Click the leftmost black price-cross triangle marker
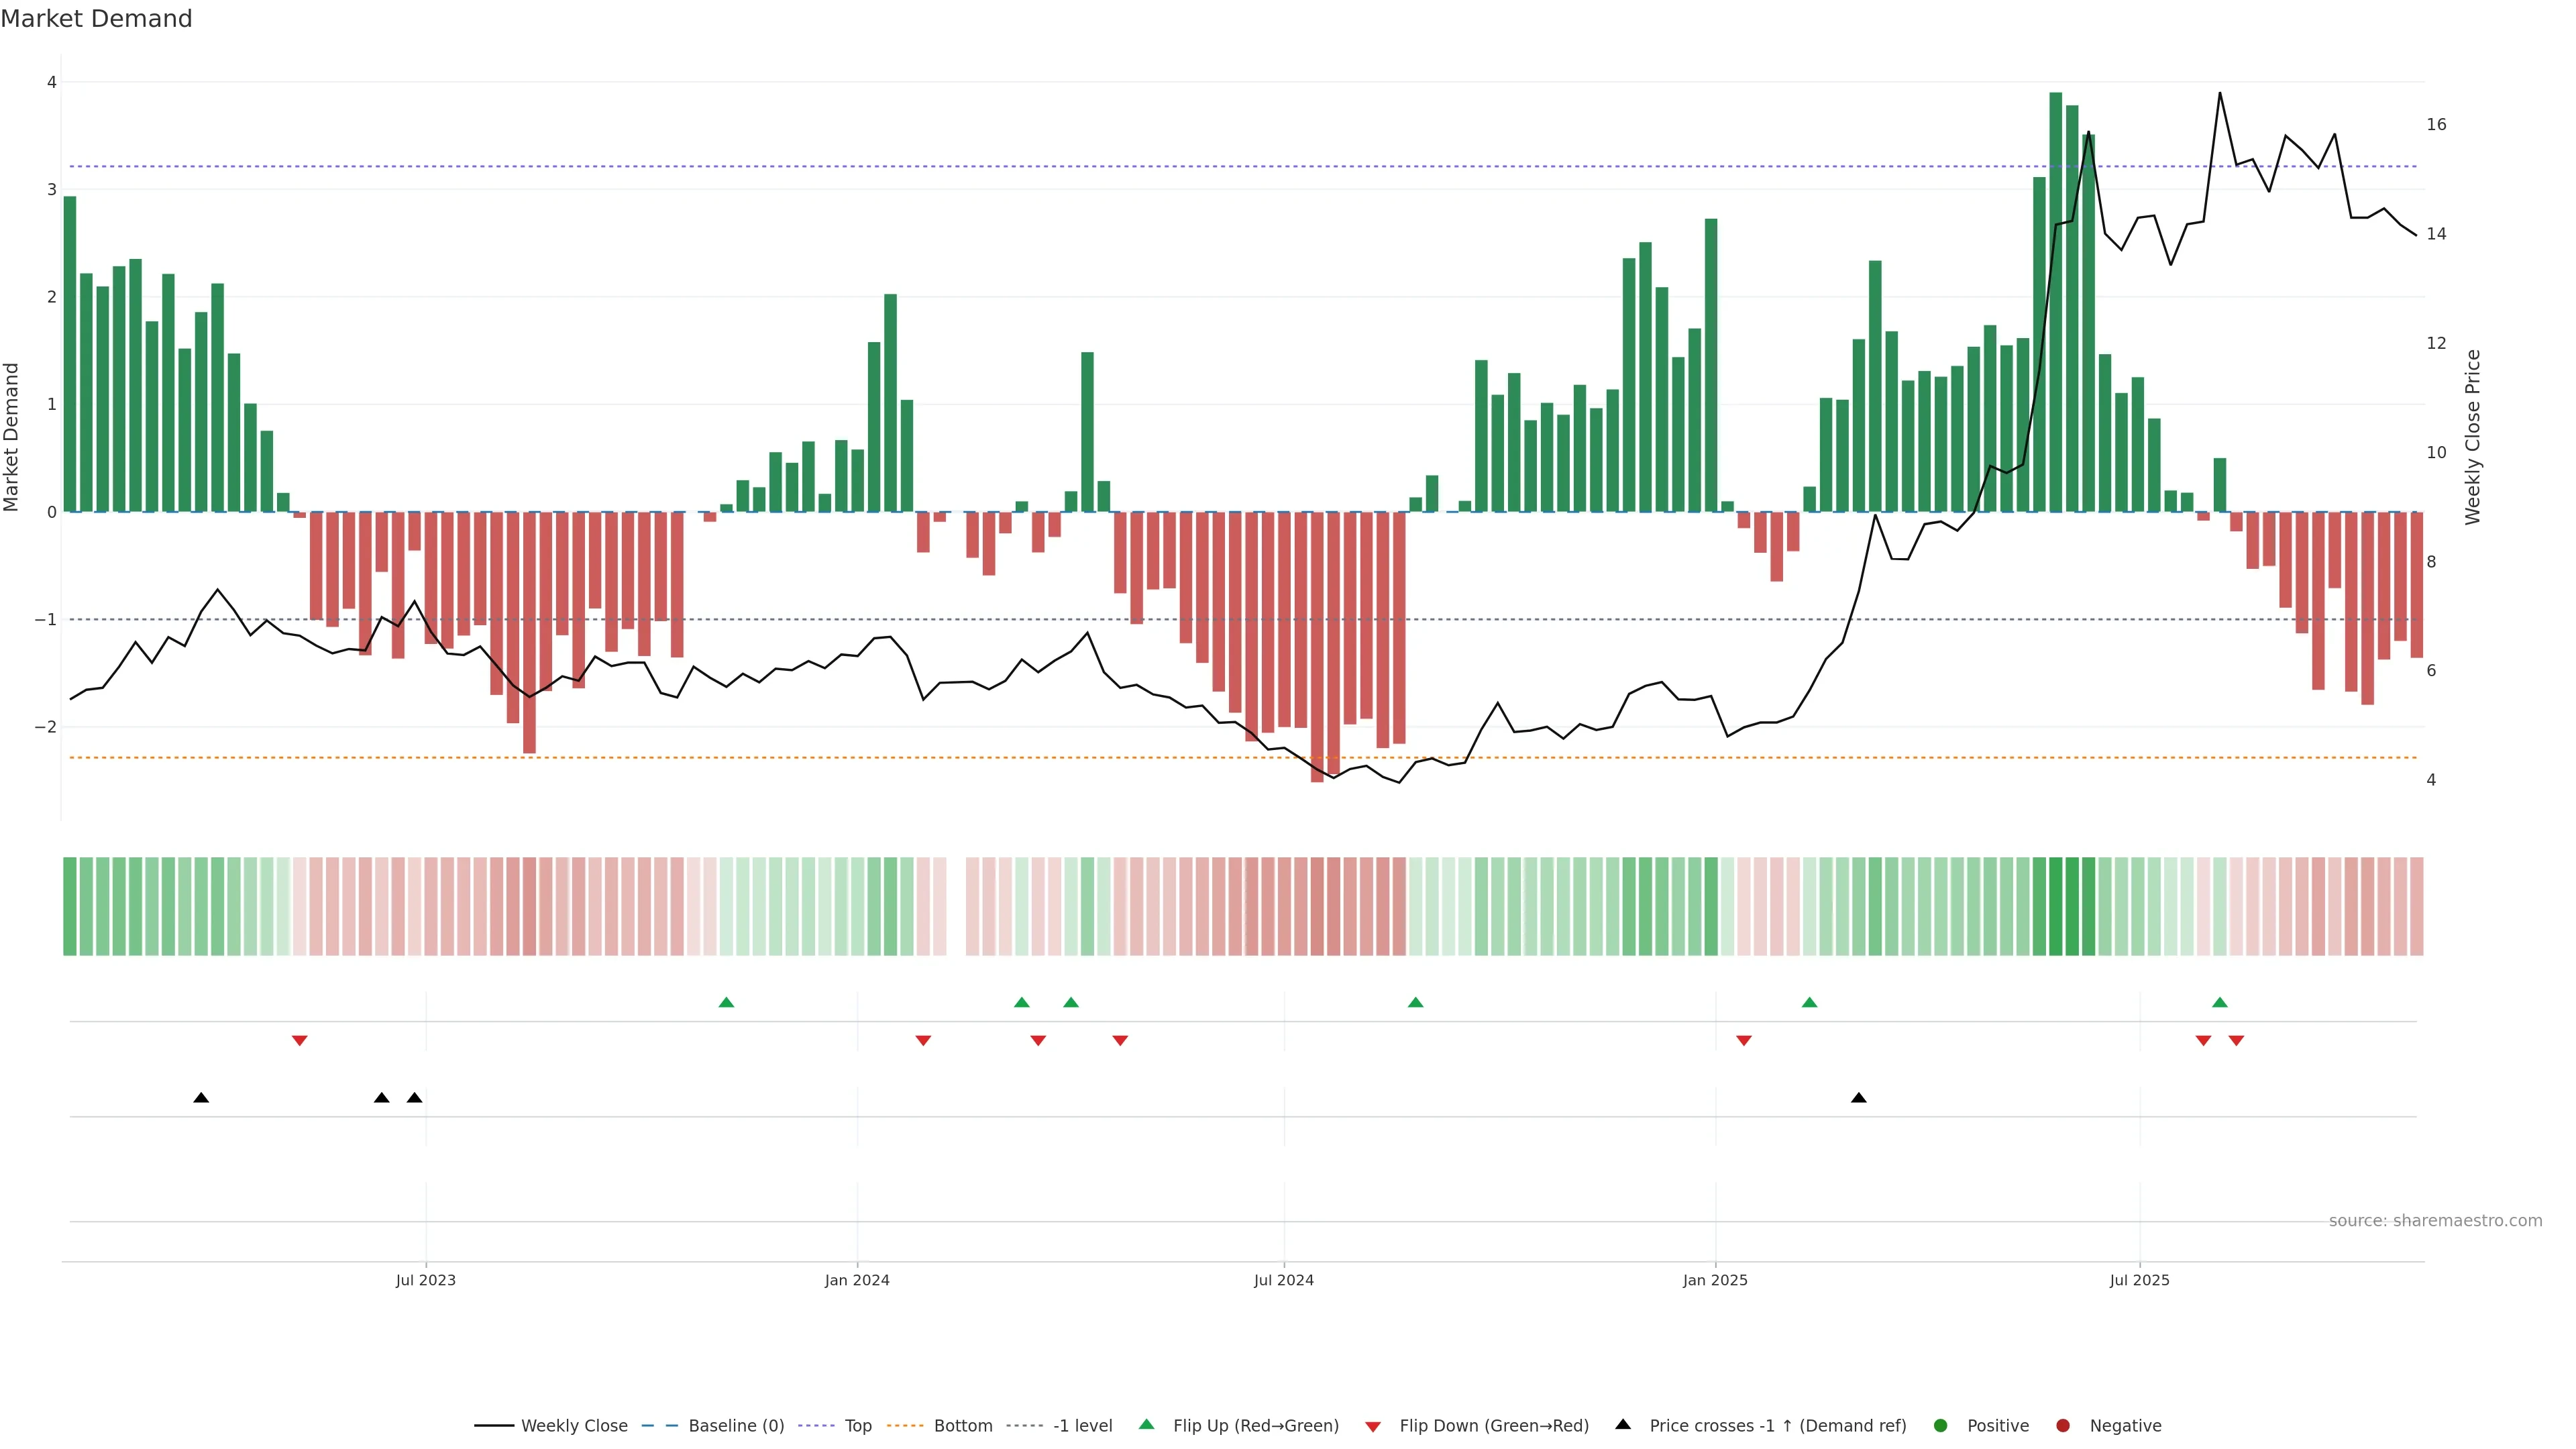This screenshot has height=1449, width=2576. pos(201,1098)
